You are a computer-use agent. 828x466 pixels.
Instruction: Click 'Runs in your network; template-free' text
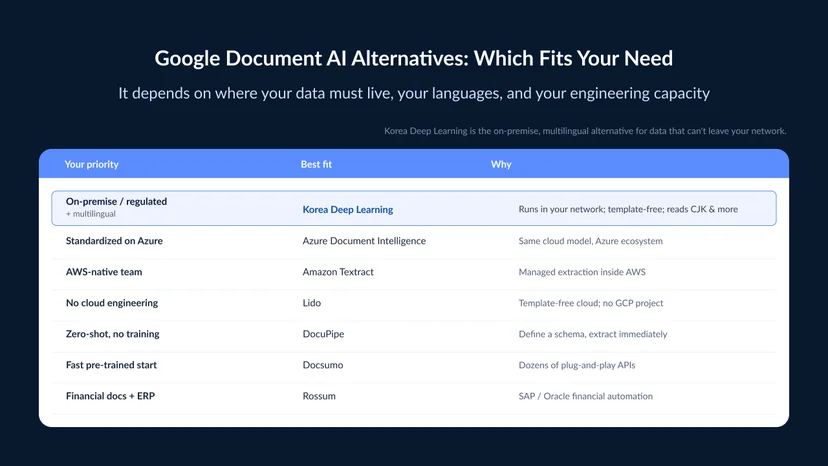(x=628, y=209)
